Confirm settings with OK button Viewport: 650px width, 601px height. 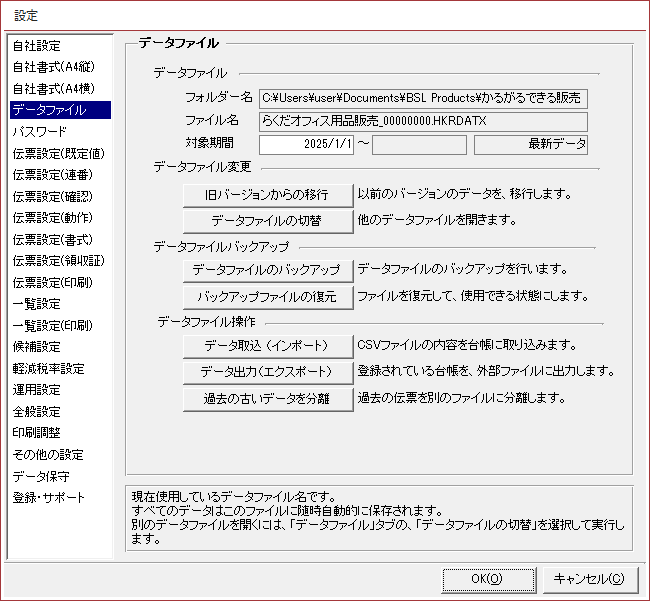click(486, 578)
